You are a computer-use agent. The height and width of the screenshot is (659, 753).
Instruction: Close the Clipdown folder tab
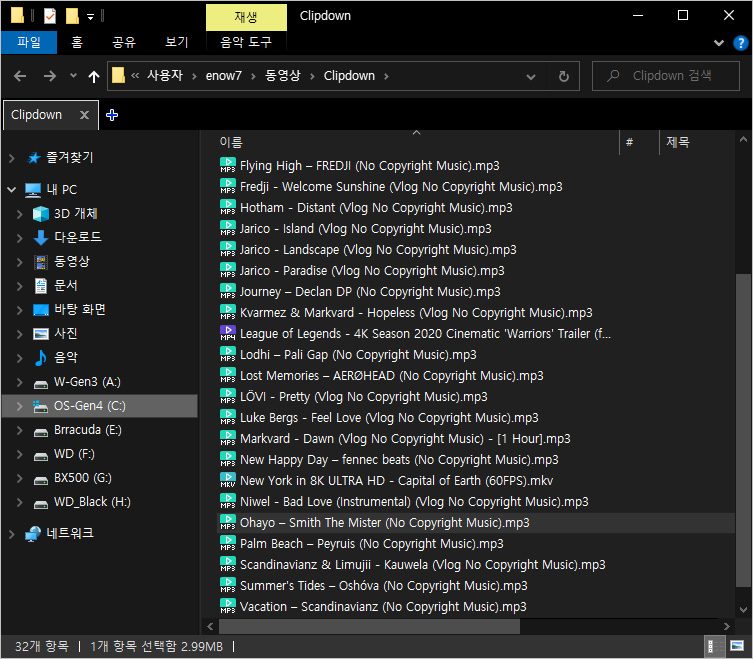[85, 115]
